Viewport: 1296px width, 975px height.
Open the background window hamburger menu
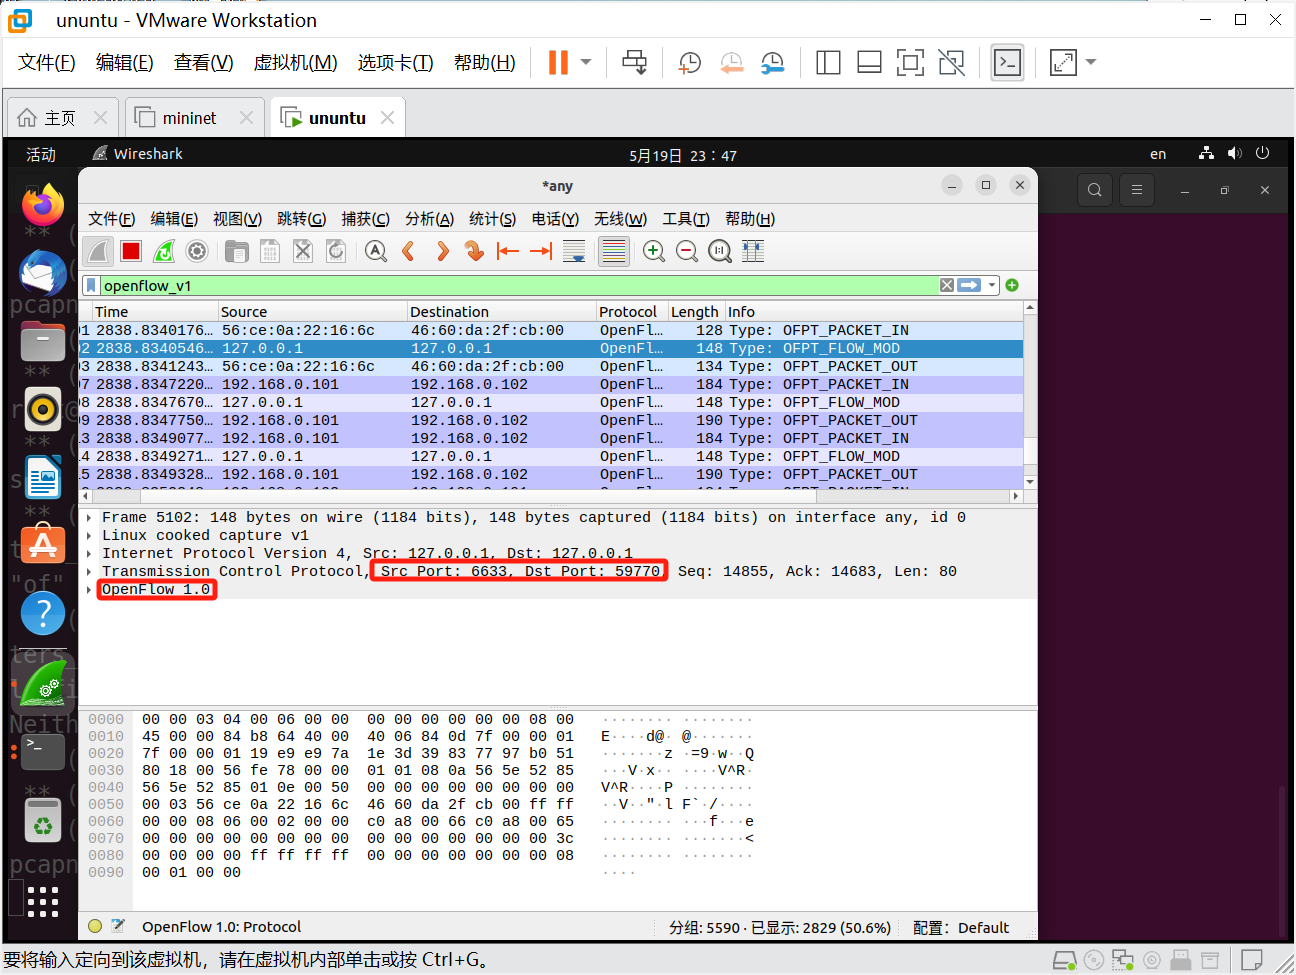[x=1136, y=190]
